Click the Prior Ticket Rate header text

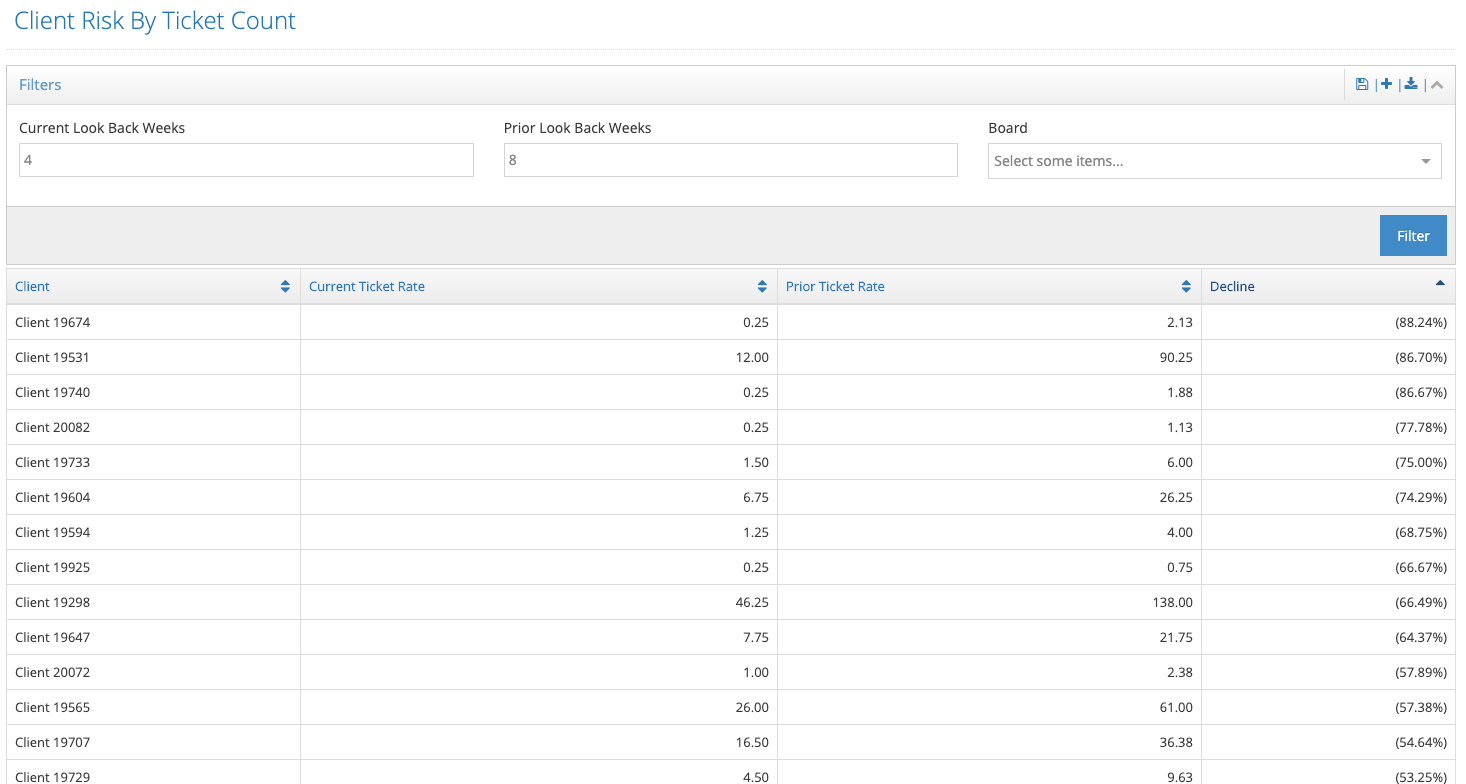coord(835,287)
